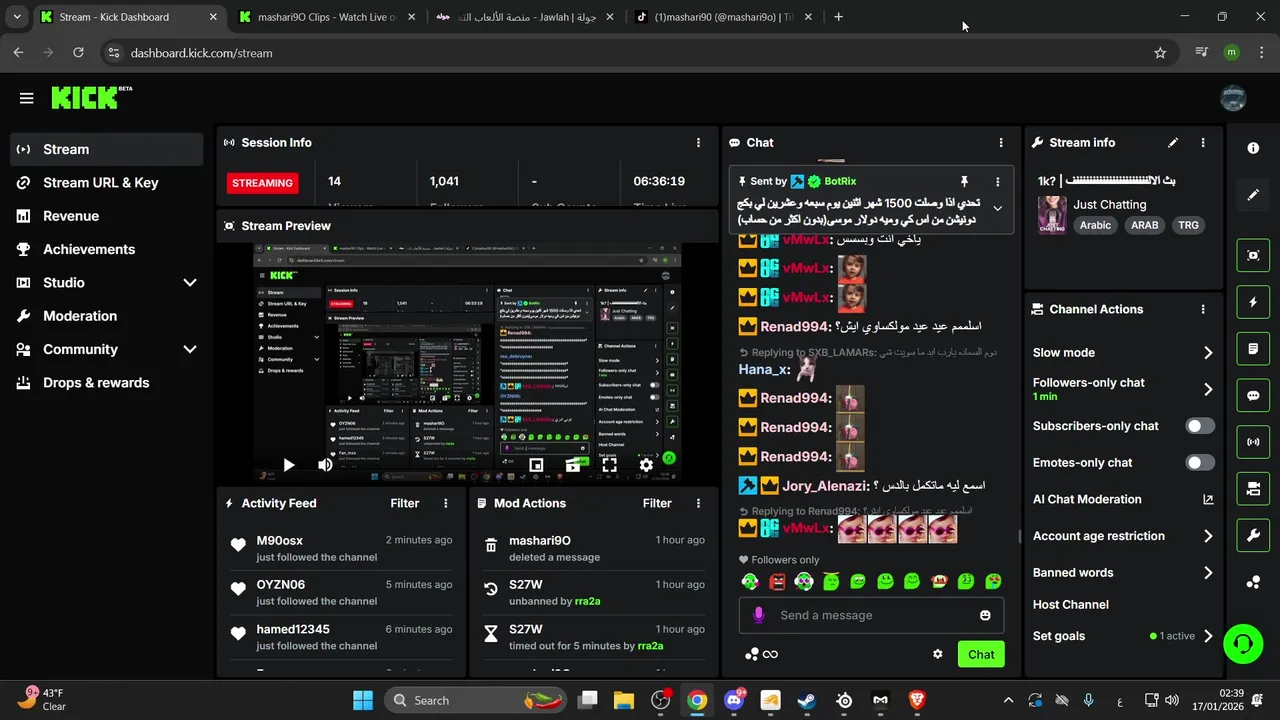Open Chat panel three-dot options
The height and width of the screenshot is (720, 1280).
pyautogui.click(x=1000, y=143)
